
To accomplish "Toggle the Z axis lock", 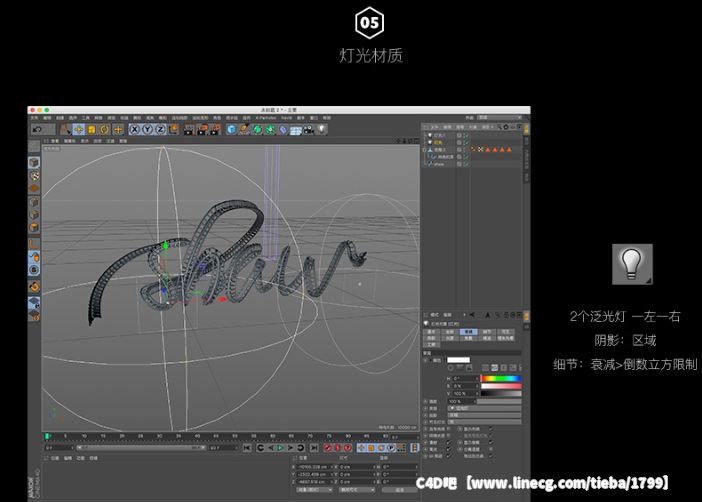I will 160,129.
